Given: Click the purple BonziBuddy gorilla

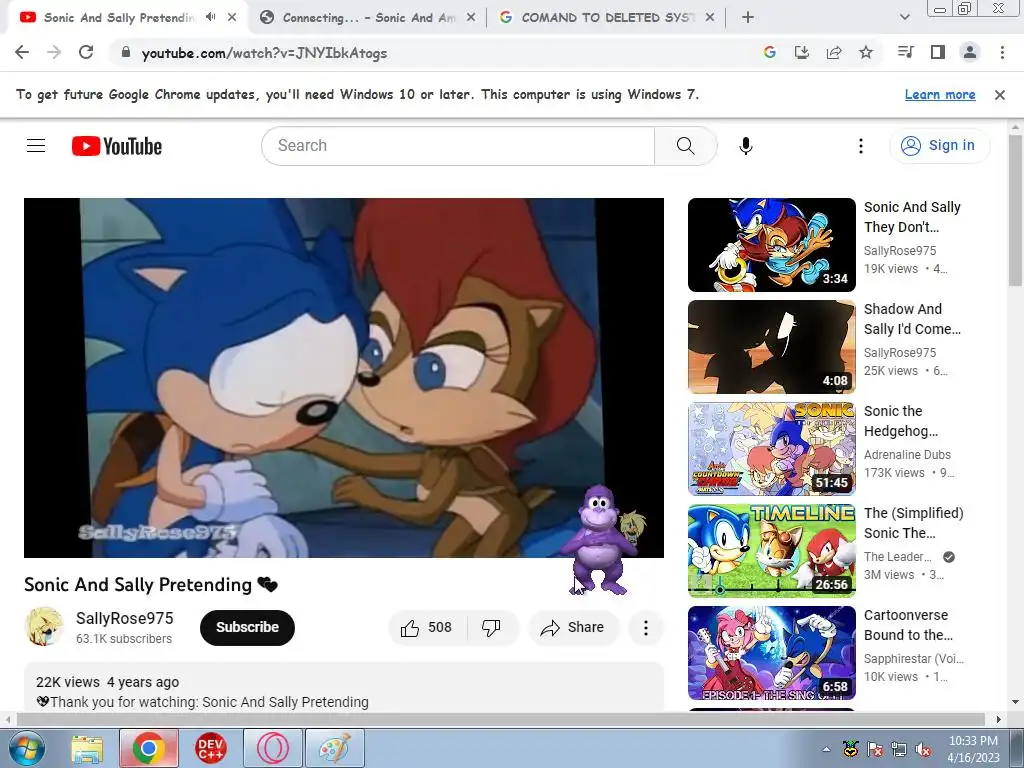Looking at the screenshot, I should (x=598, y=539).
